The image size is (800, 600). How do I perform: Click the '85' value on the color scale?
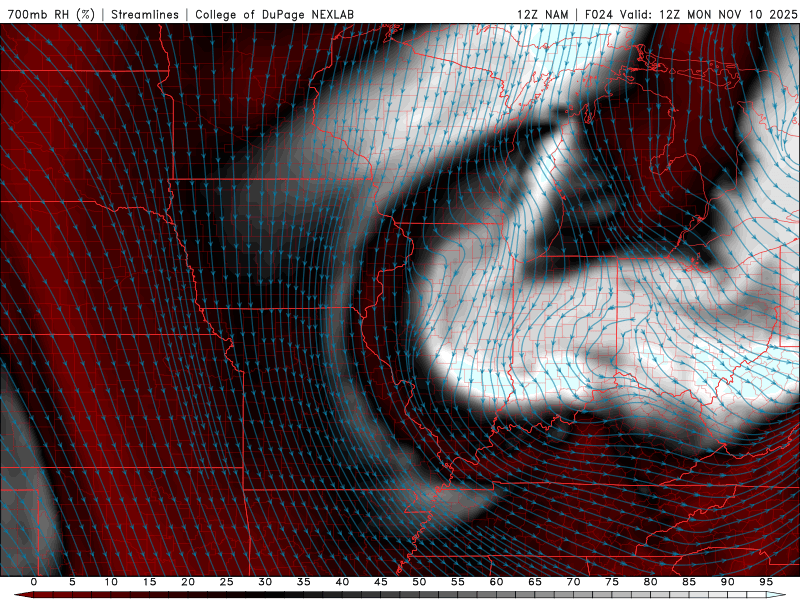(689, 582)
